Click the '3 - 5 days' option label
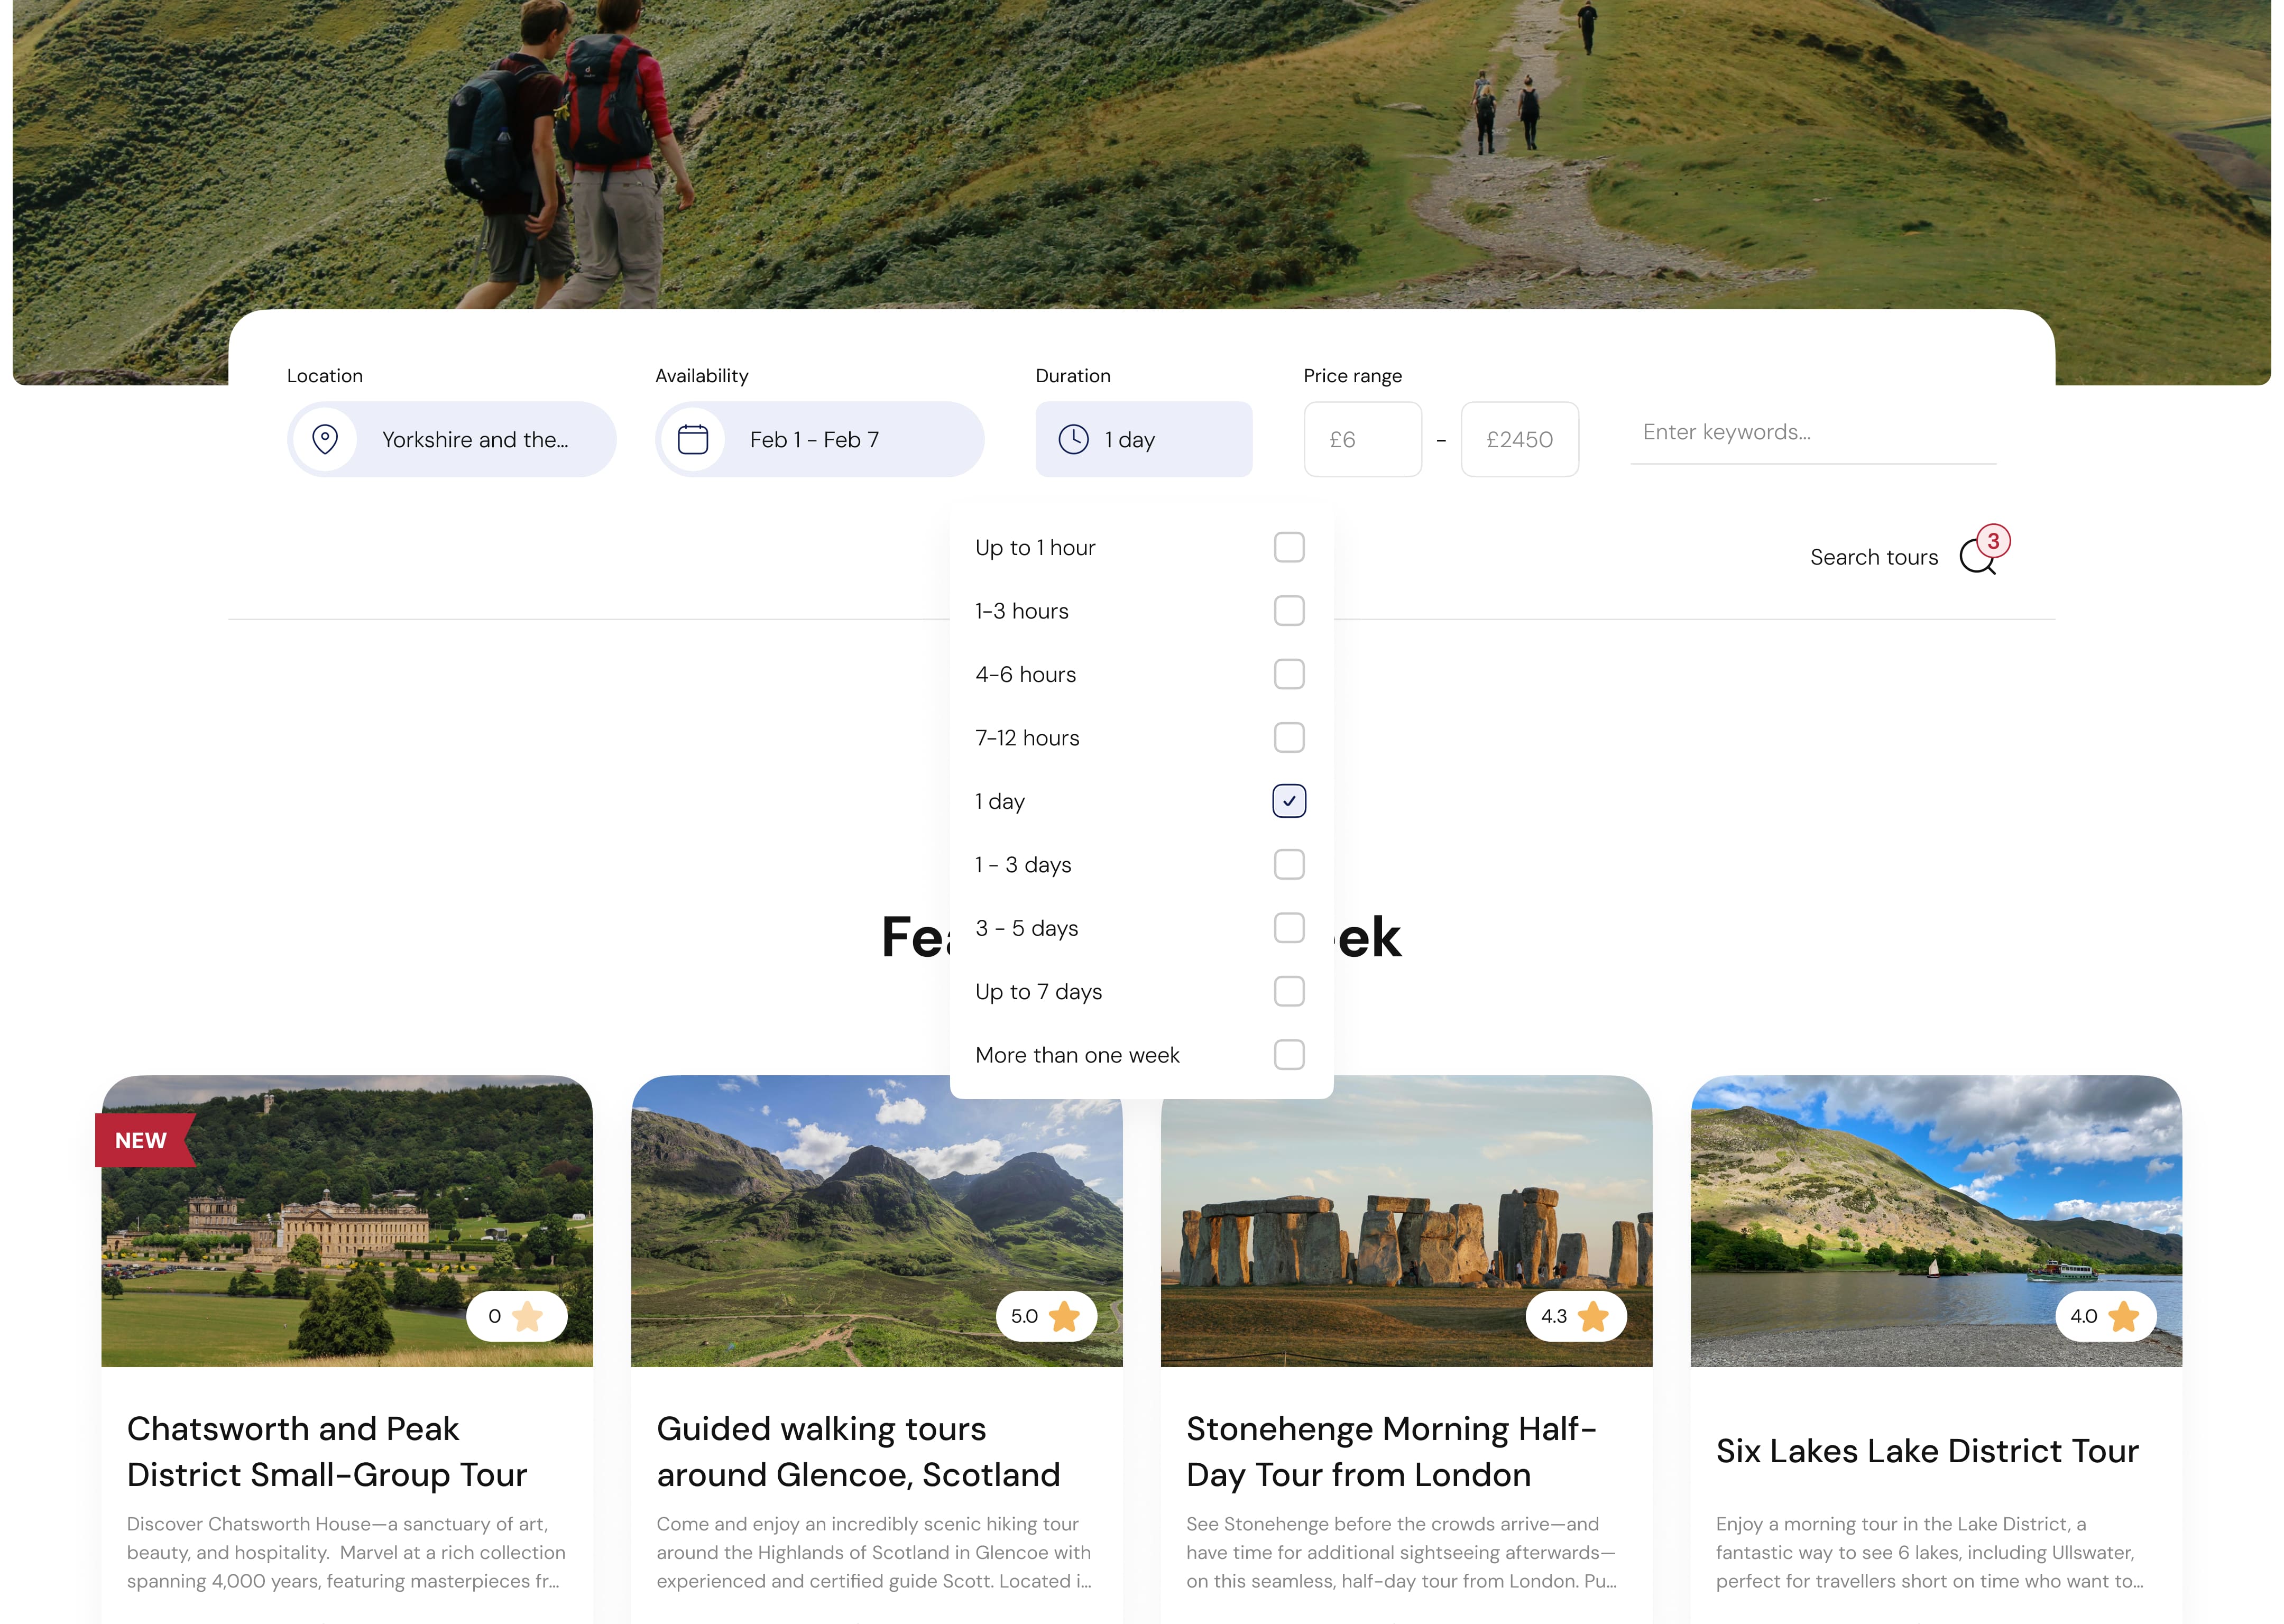This screenshot has width=2284, height=1624. [x=1026, y=928]
